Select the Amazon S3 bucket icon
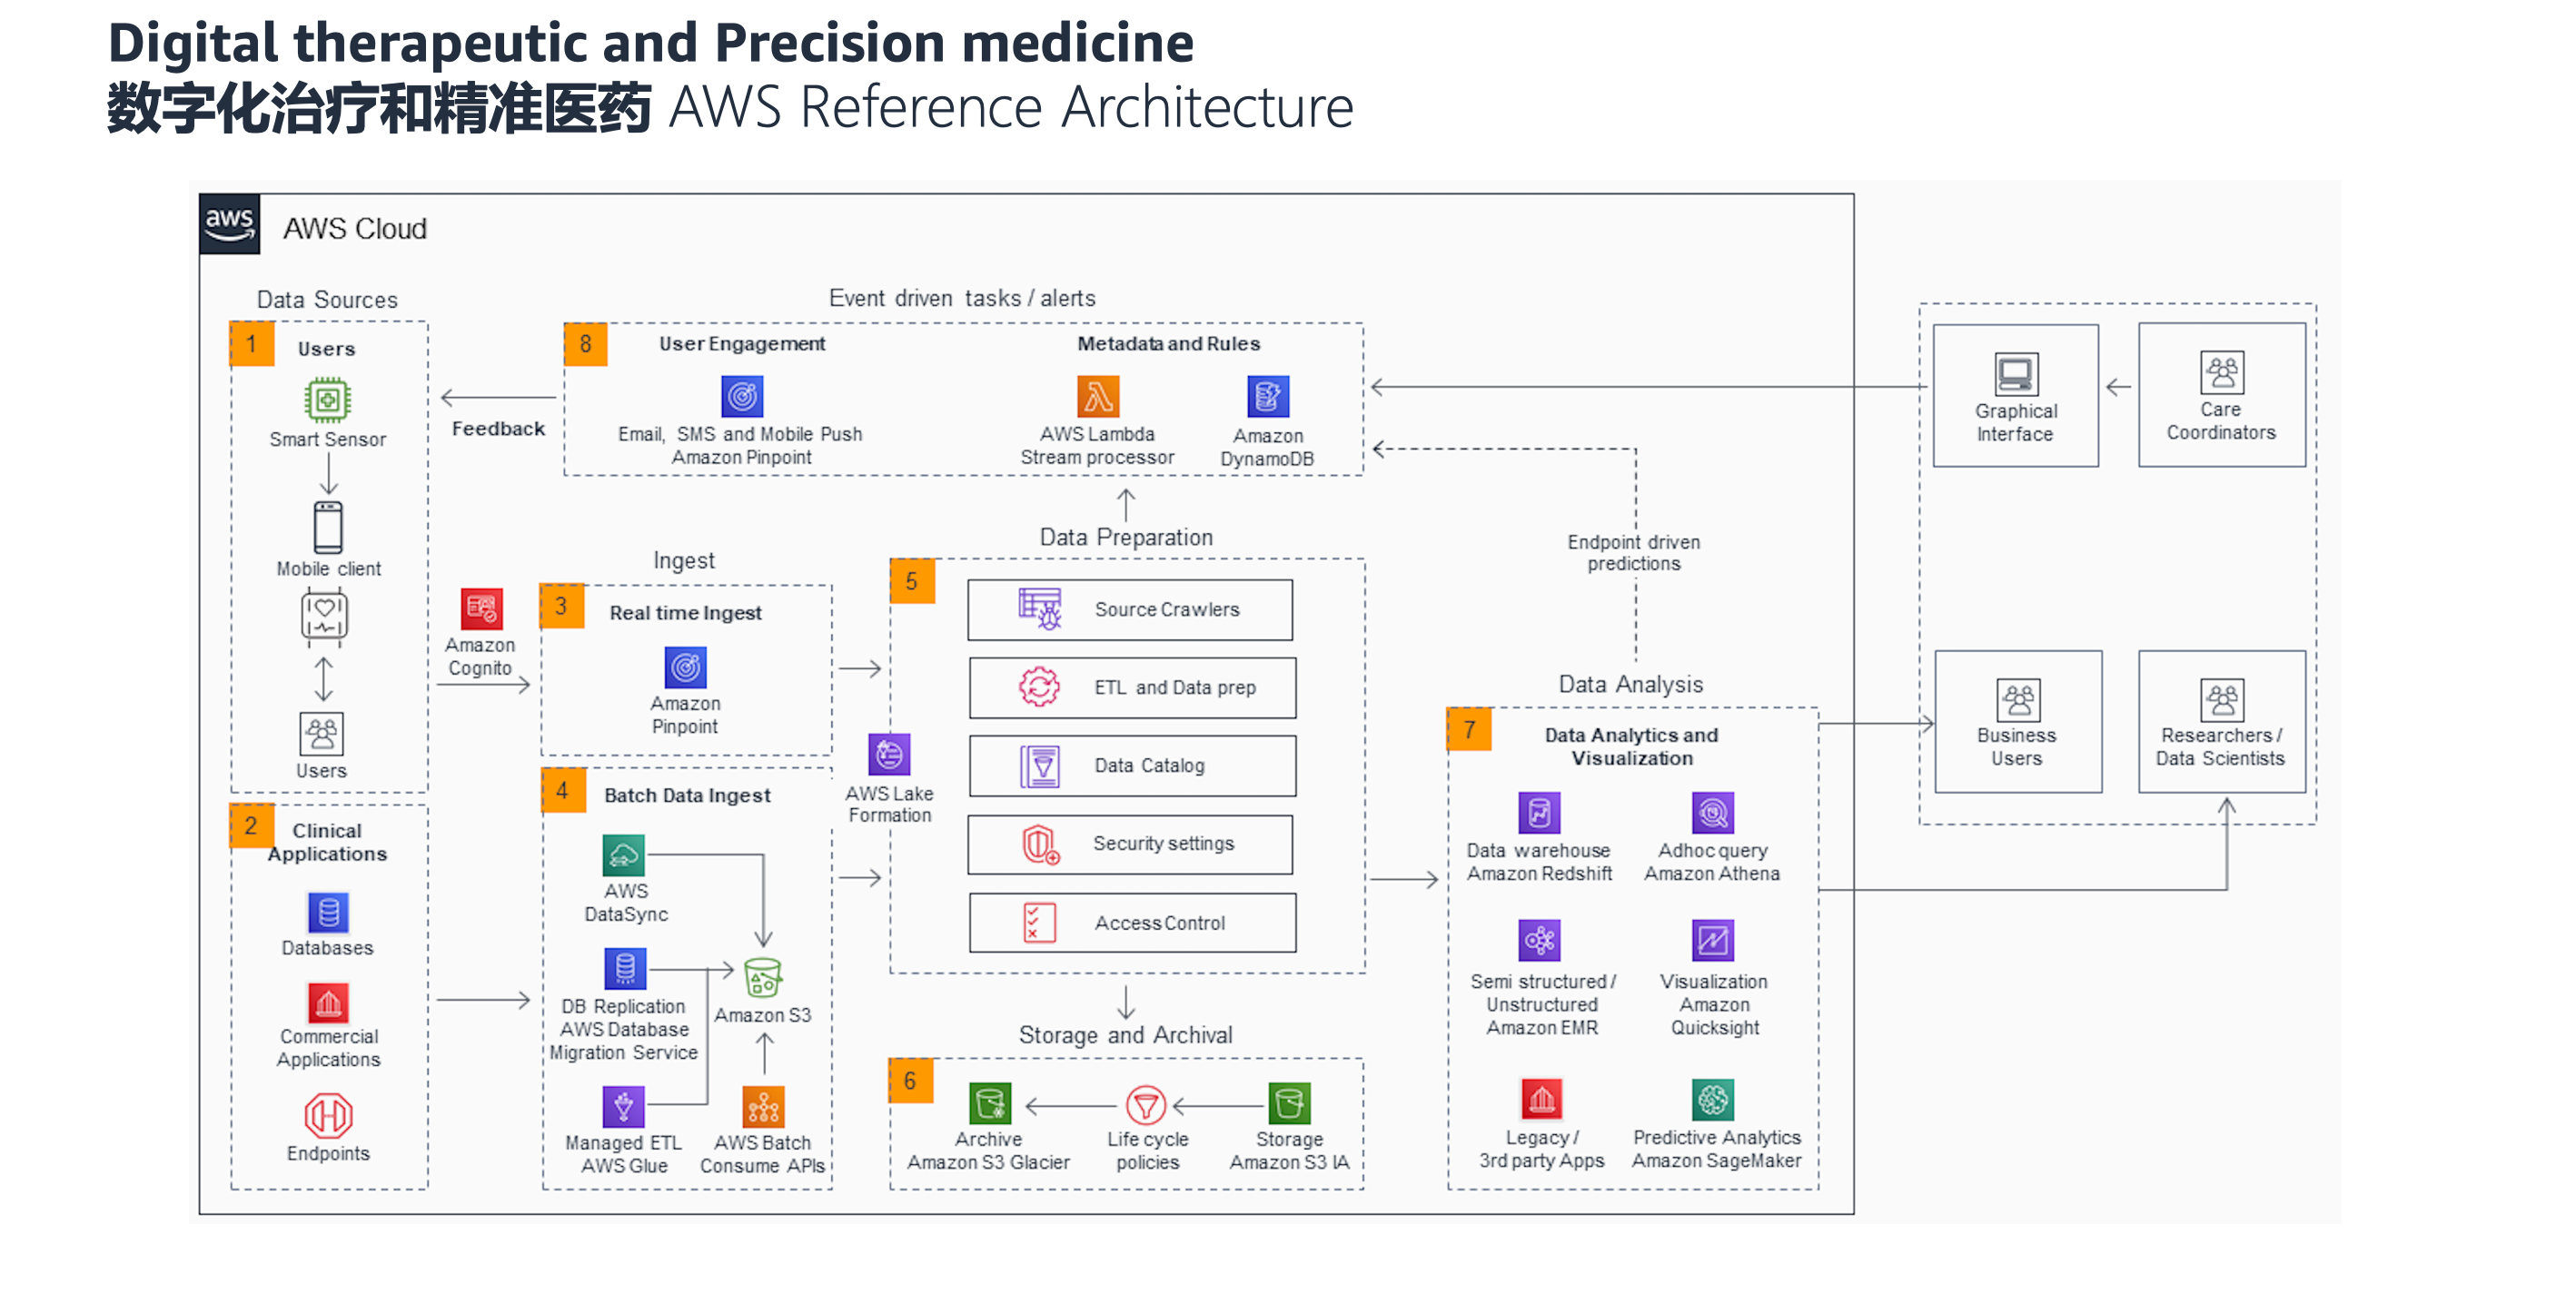This screenshot has height=1304, width=2576. pyautogui.click(x=763, y=978)
